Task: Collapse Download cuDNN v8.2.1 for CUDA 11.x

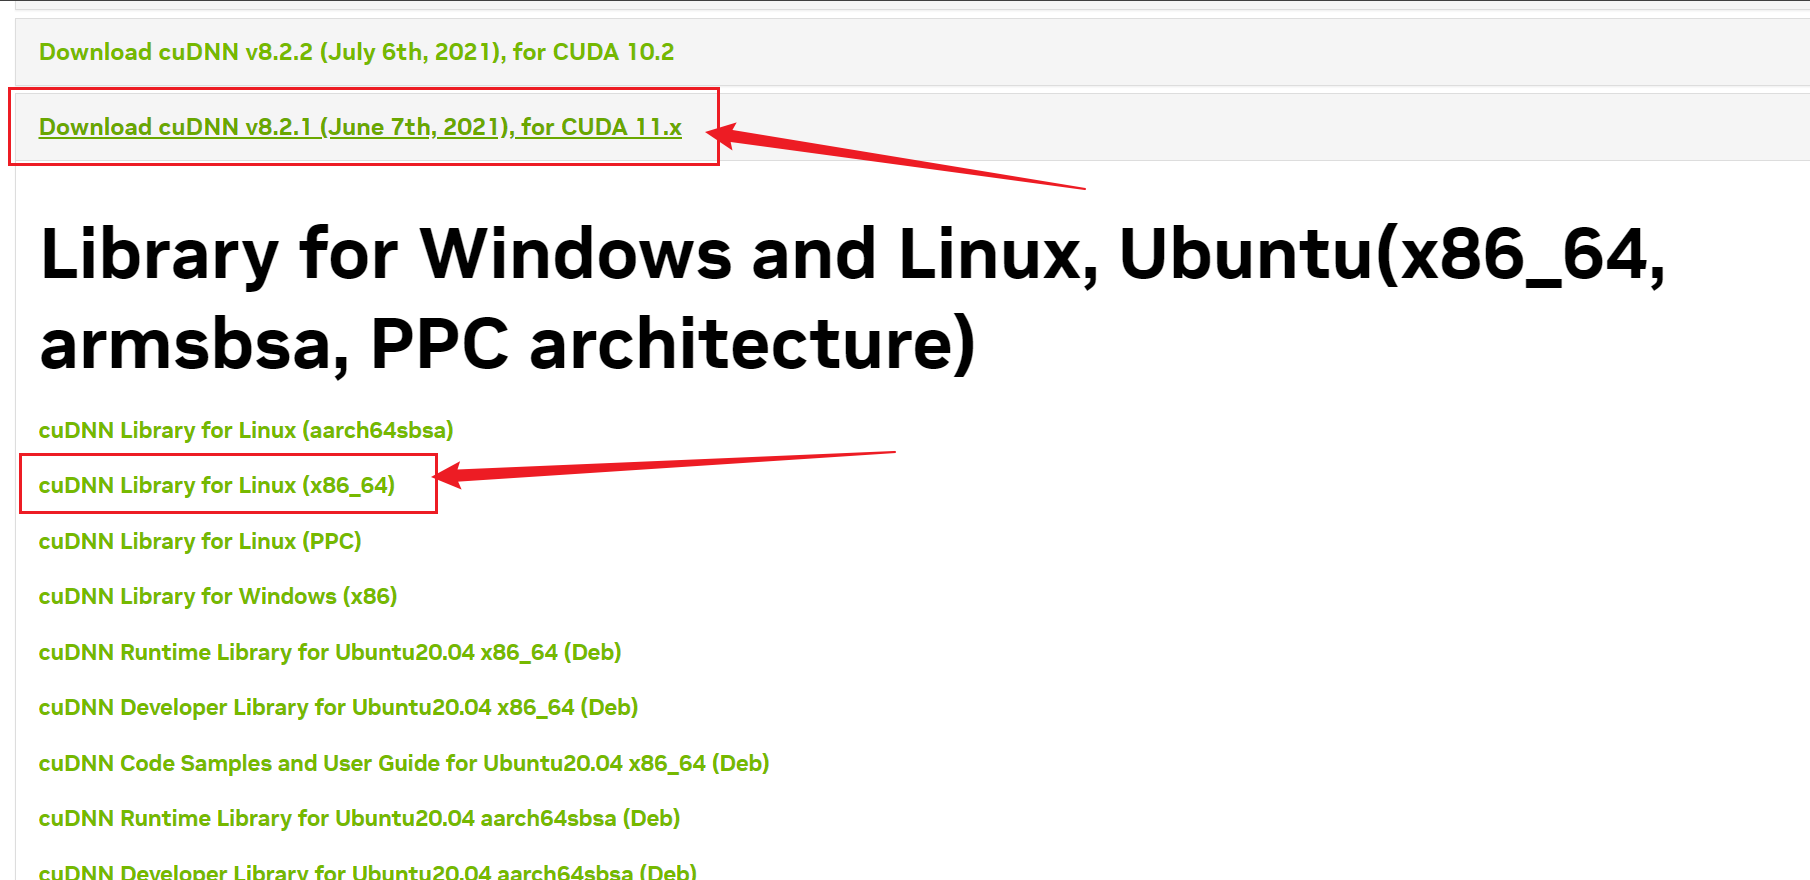Action: tap(360, 127)
